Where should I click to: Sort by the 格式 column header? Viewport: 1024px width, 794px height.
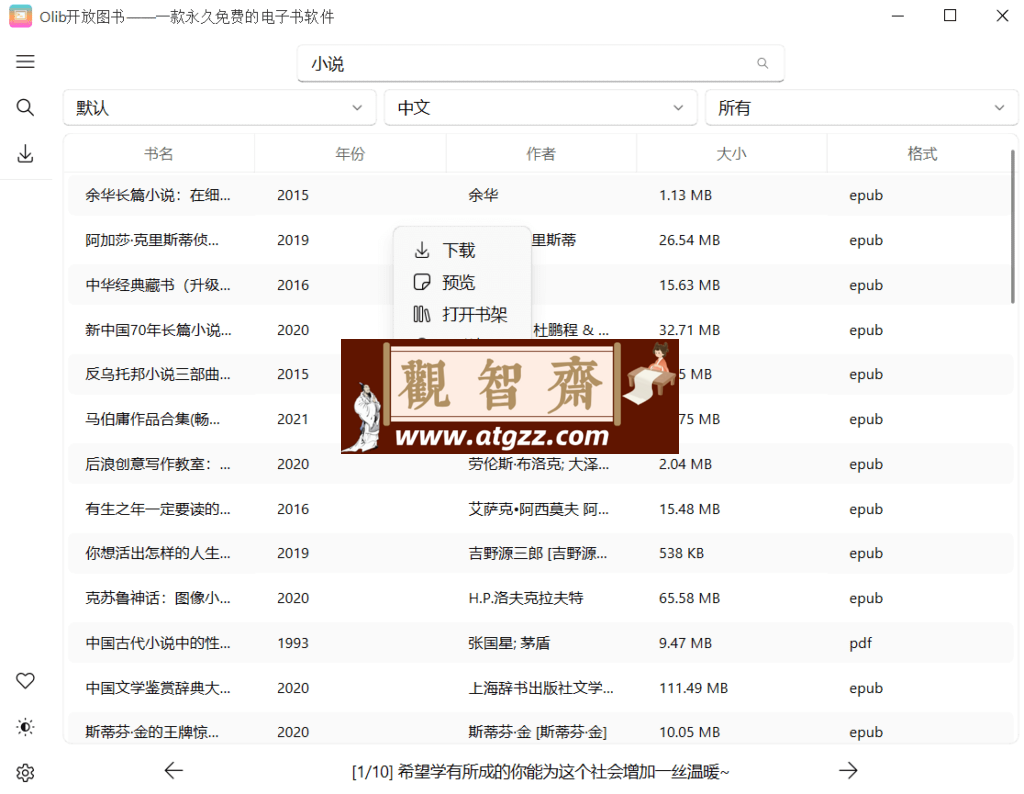point(922,154)
